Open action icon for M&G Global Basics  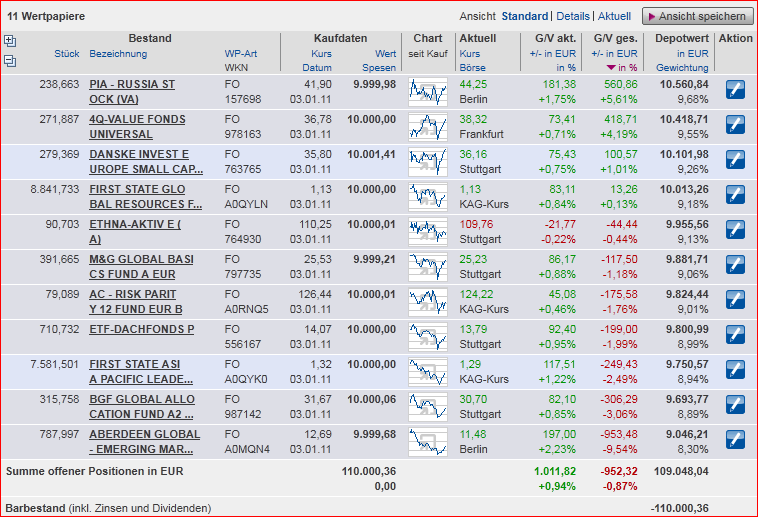(735, 266)
